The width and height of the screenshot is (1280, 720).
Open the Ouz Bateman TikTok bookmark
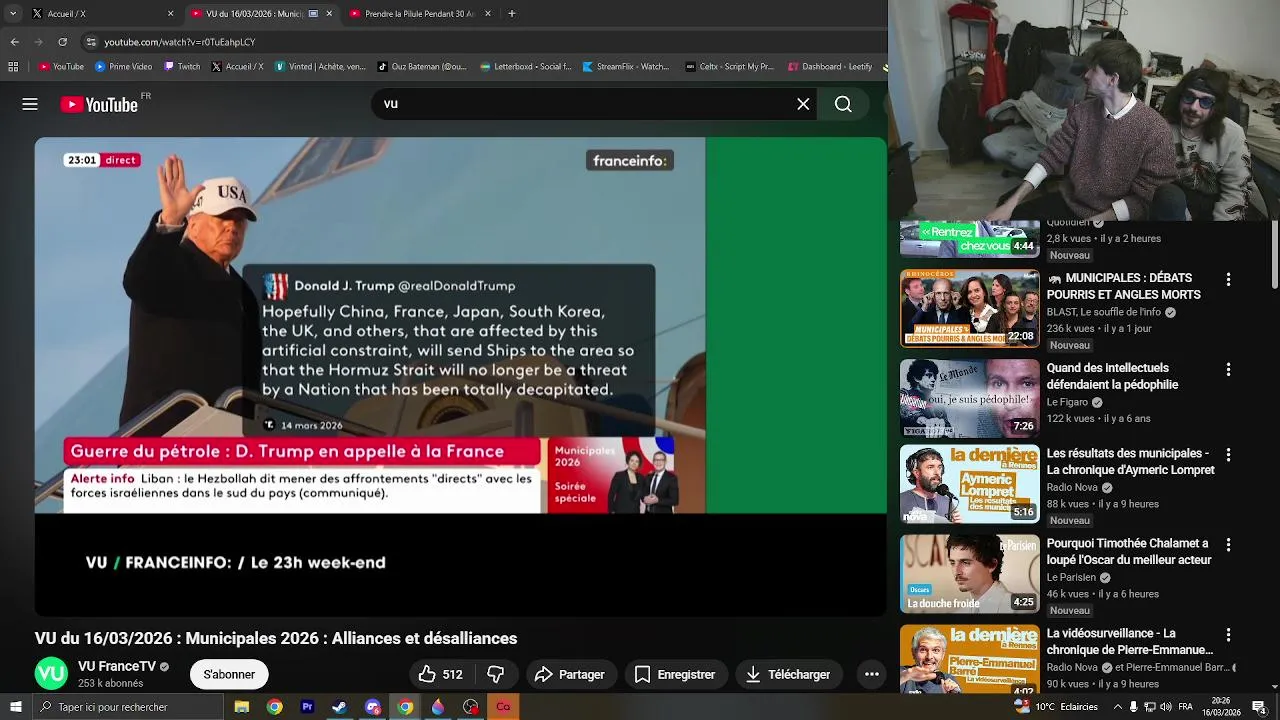pyautogui.click(x=422, y=67)
